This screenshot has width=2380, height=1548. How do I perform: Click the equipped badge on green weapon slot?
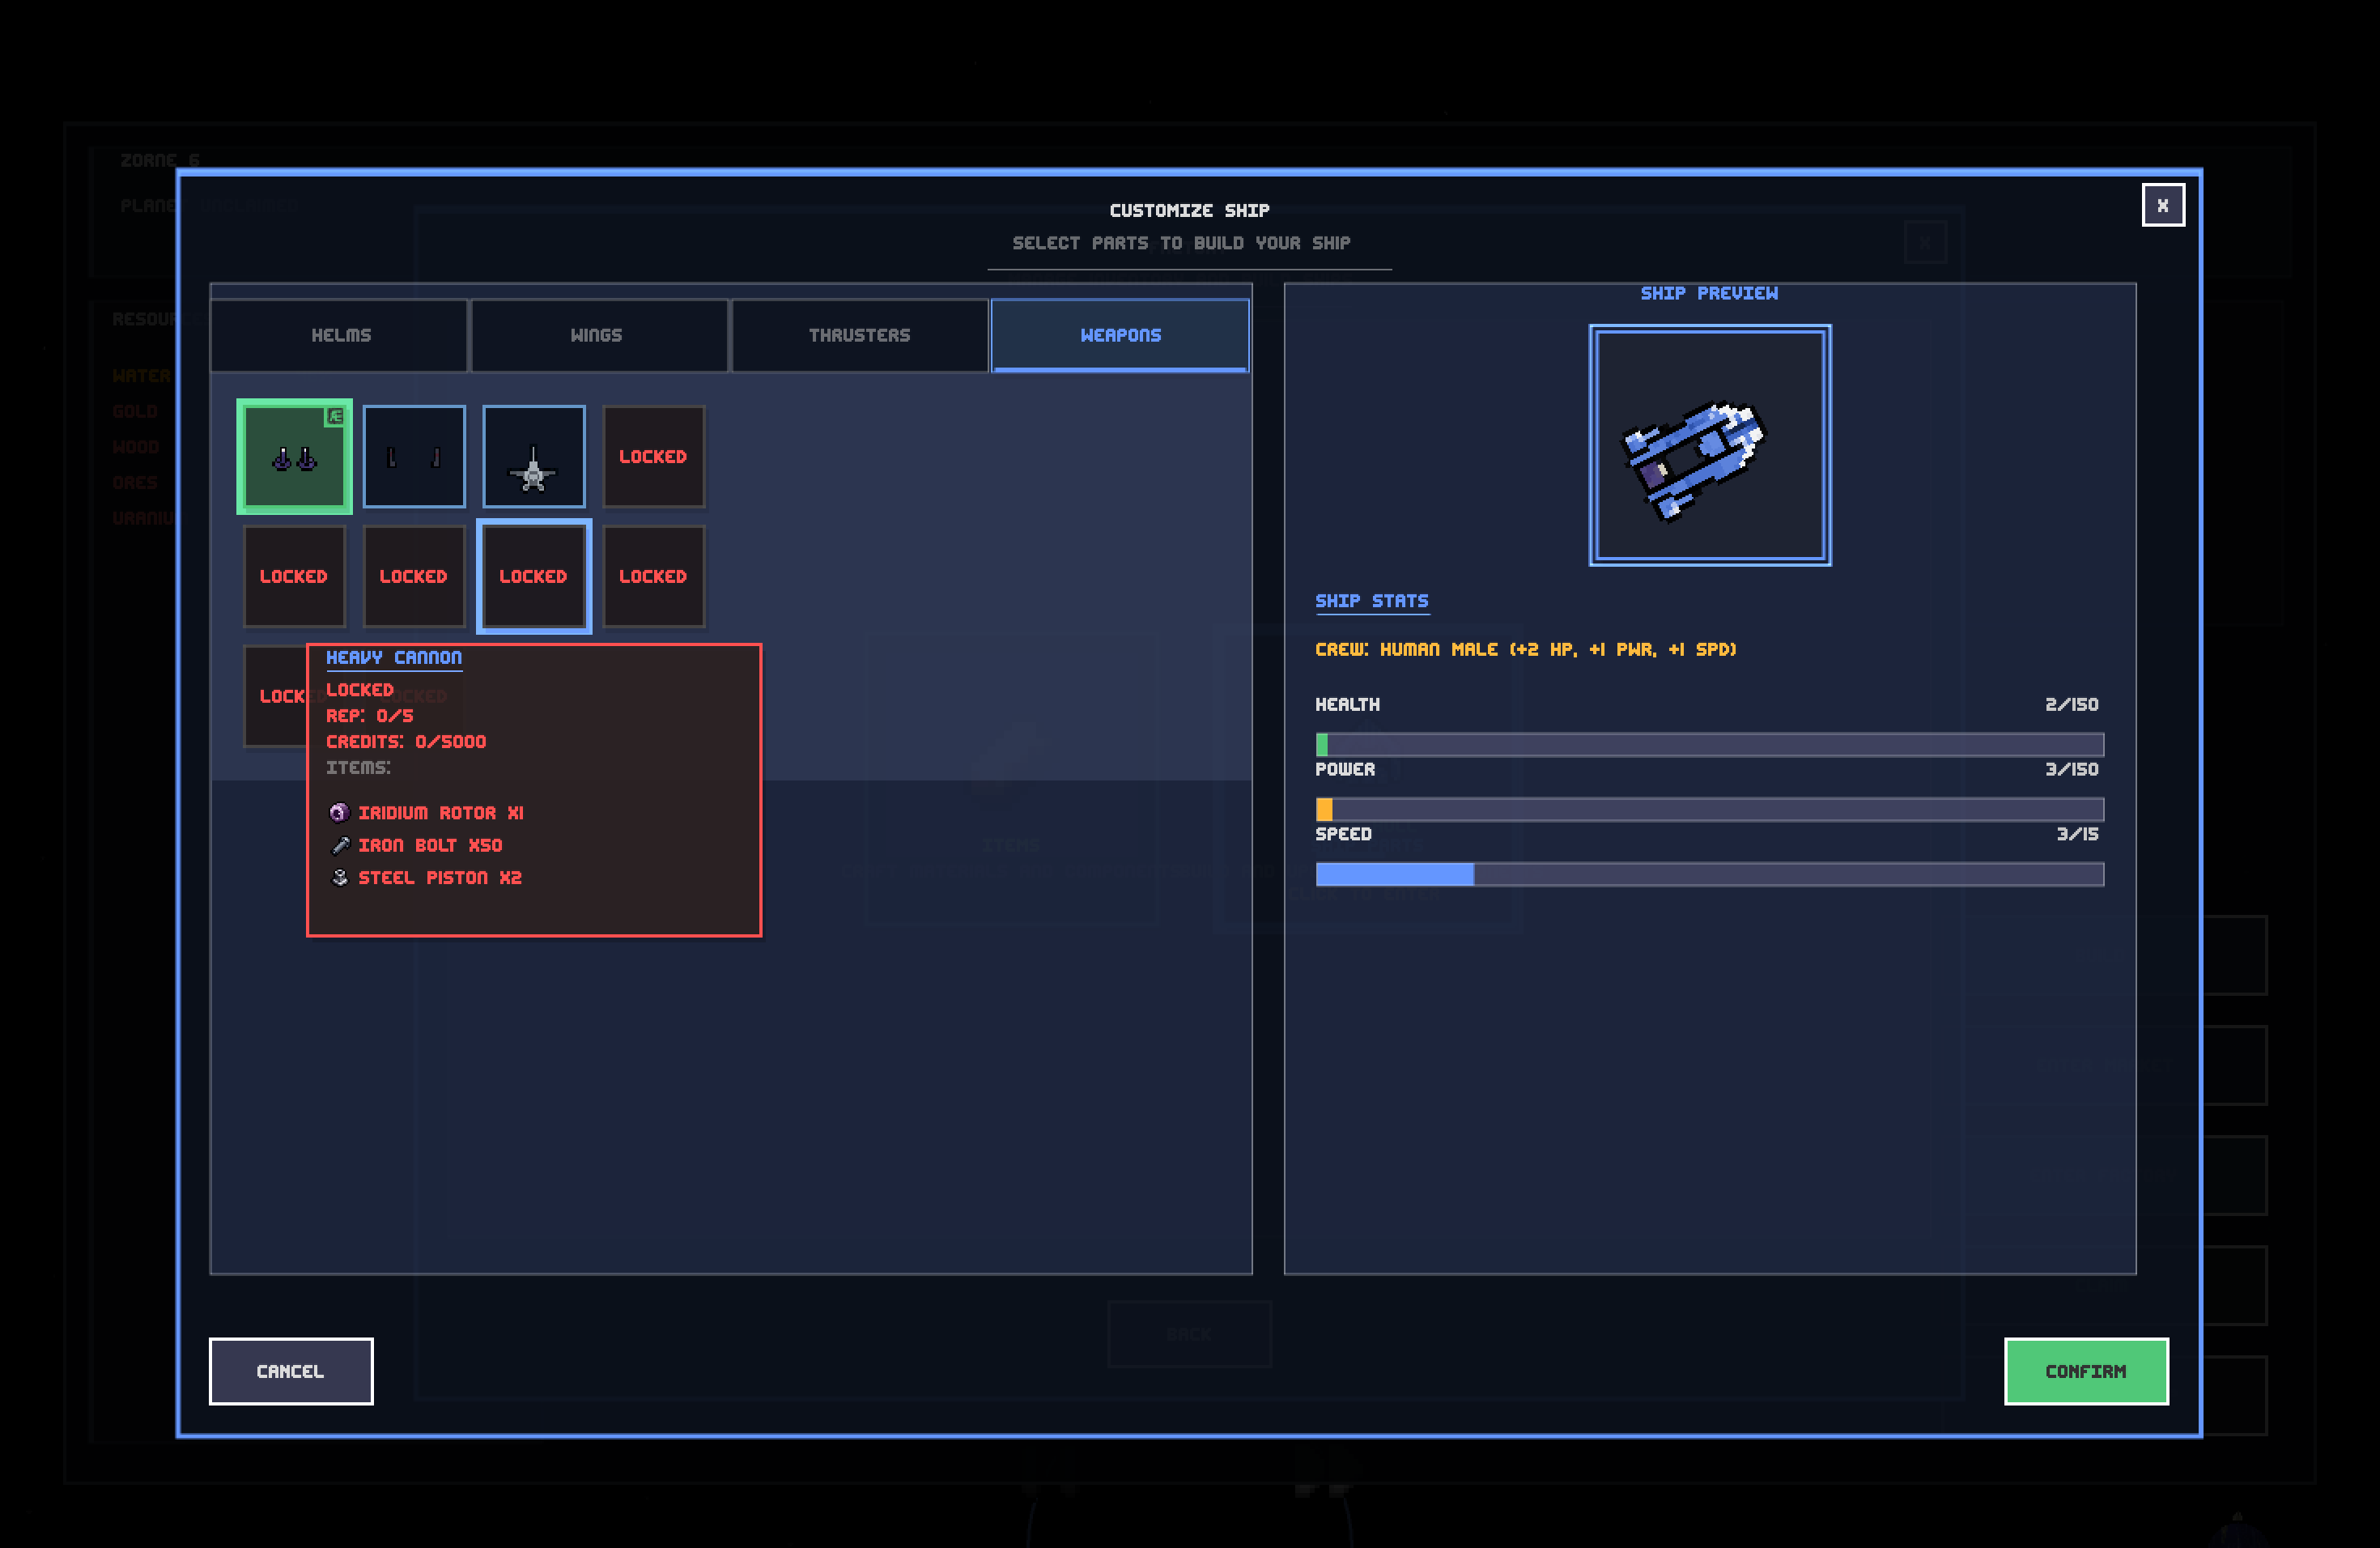336,415
